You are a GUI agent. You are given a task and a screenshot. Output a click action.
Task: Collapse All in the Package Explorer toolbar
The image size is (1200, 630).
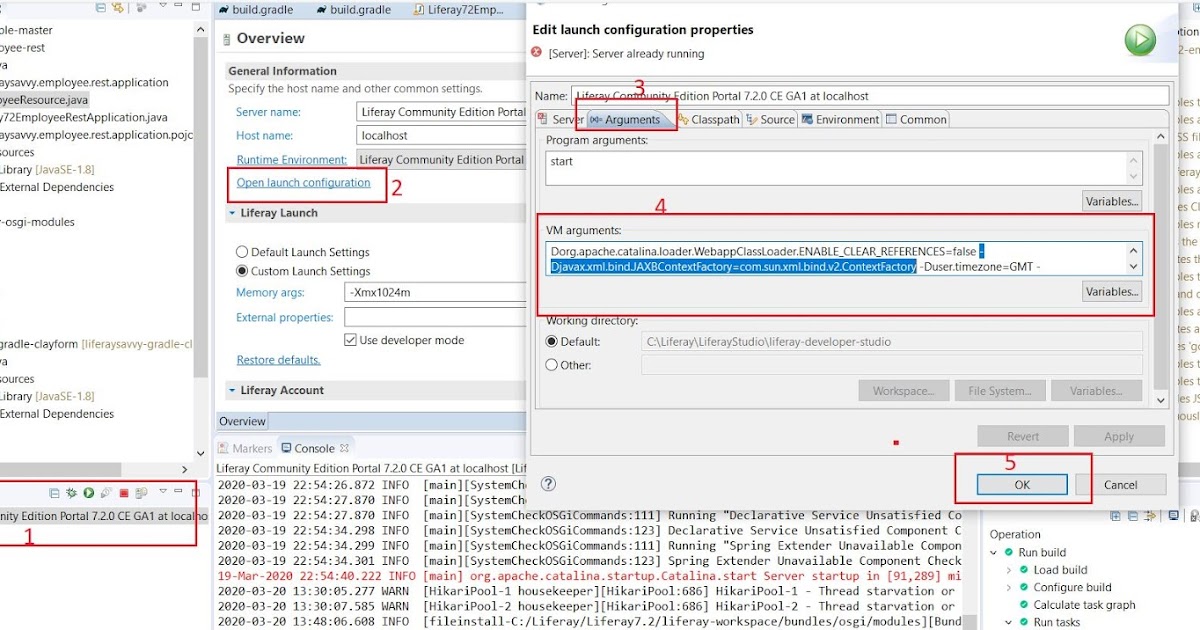coord(101,7)
